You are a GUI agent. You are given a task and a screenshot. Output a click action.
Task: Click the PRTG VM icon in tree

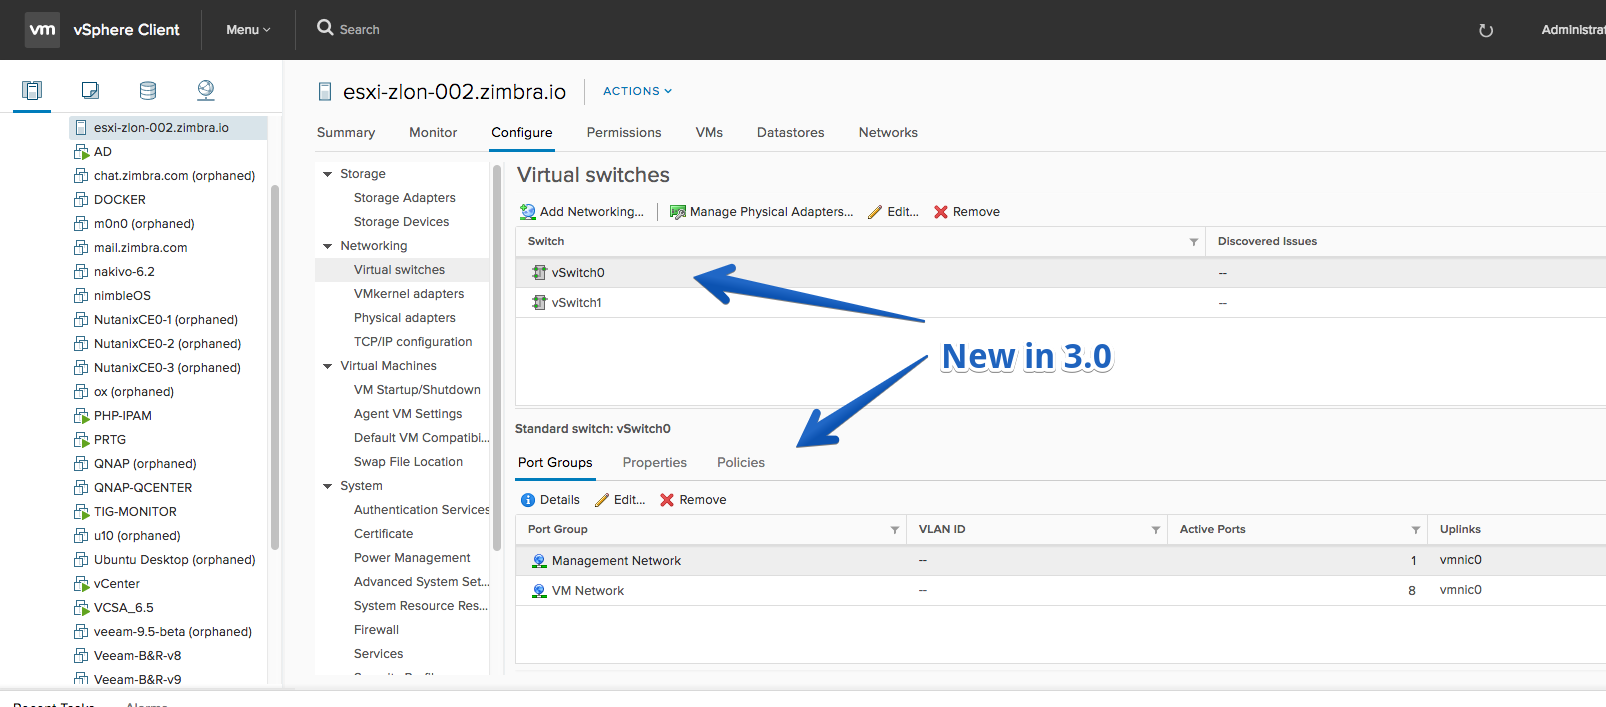(82, 440)
